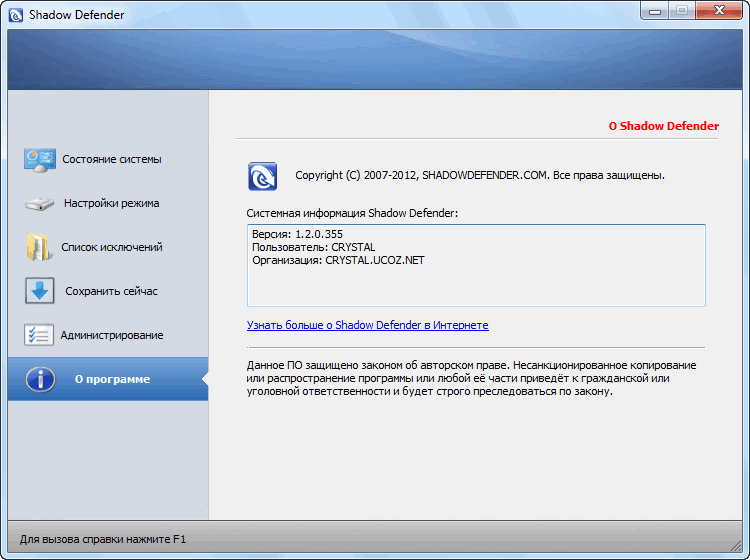The width and height of the screenshot is (750, 560).
Task: Minimize the Shadow Defender window
Action: tap(655, 11)
